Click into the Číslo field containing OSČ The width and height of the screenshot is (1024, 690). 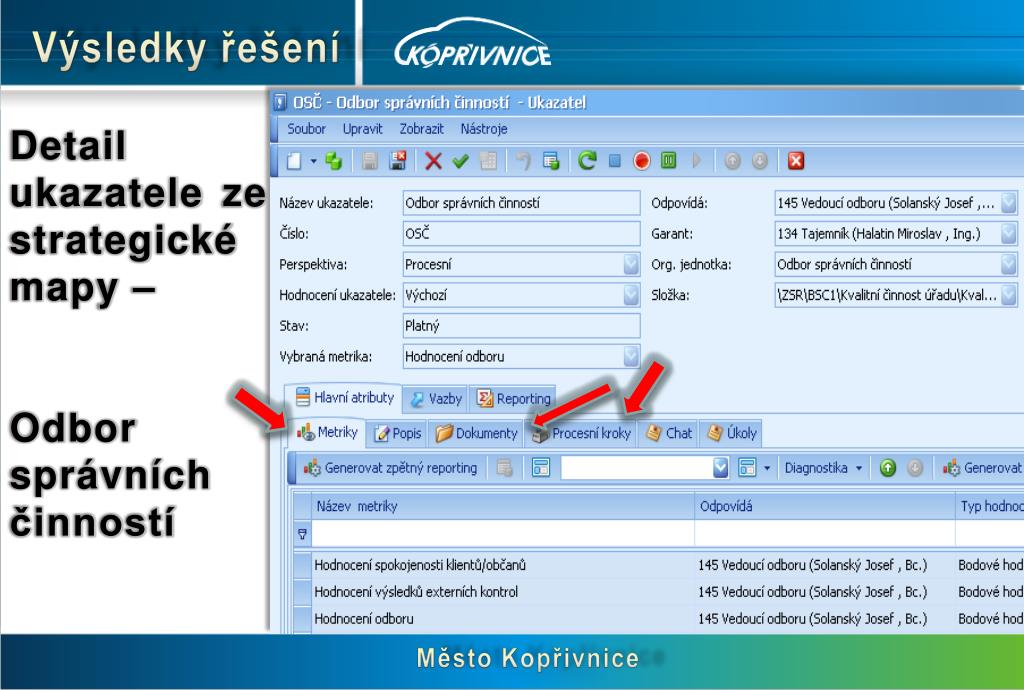tap(521, 234)
